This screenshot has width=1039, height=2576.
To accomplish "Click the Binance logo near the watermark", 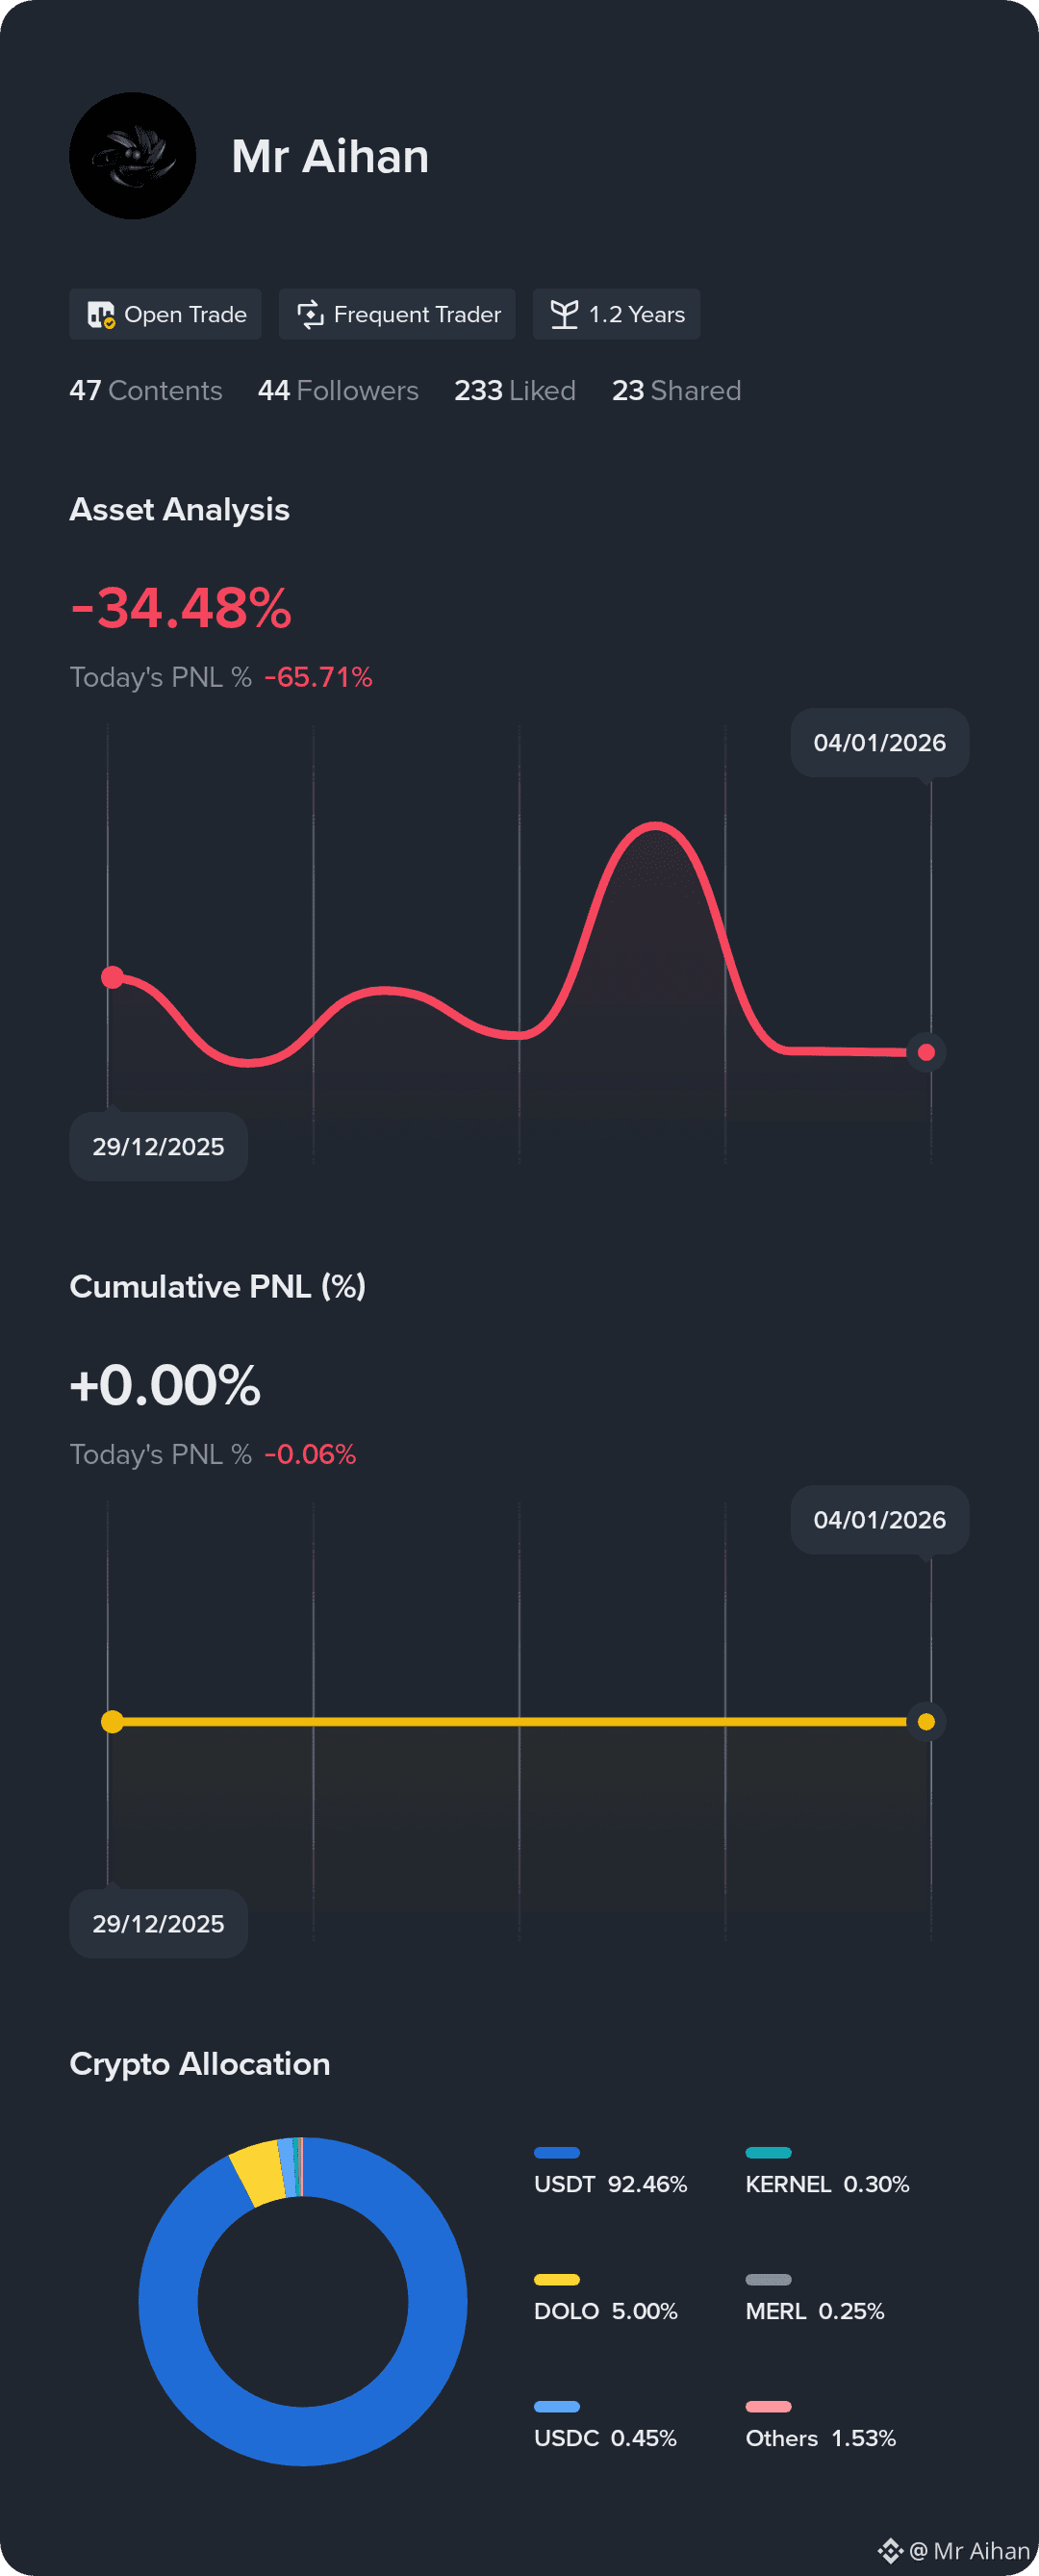I will (x=890, y=2551).
